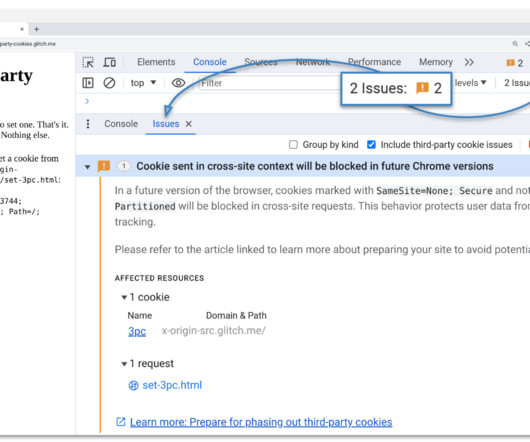
Task: Expand the console prompt chevron
Action: pyautogui.click(x=87, y=101)
